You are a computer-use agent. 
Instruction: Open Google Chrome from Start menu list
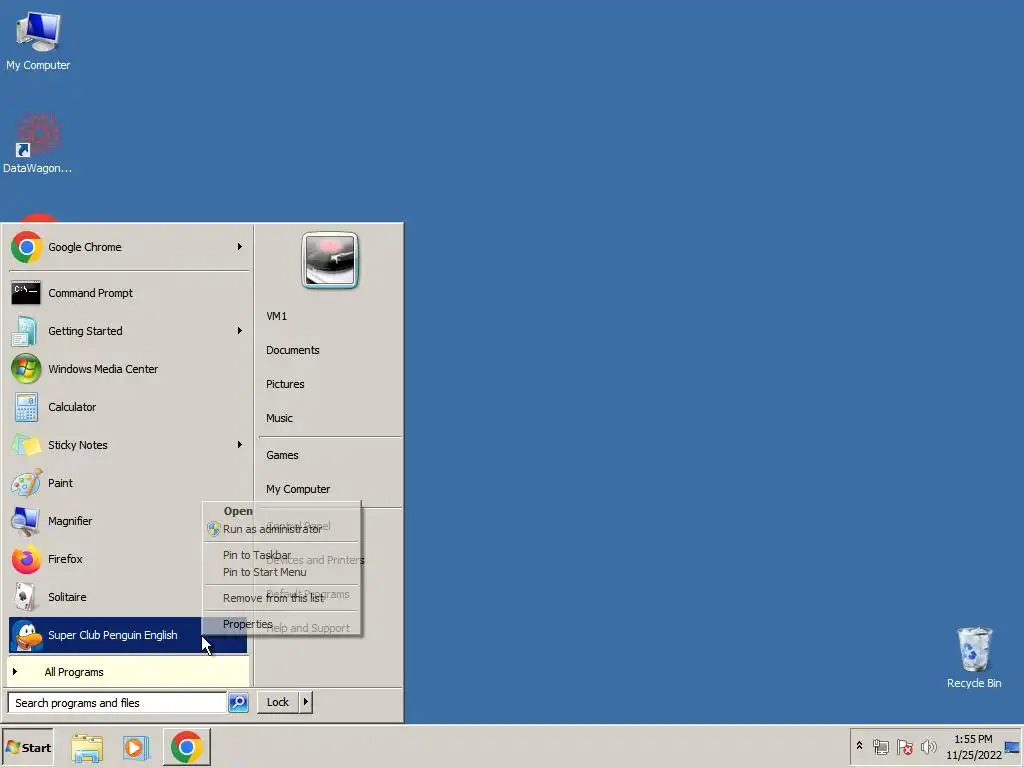click(128, 247)
